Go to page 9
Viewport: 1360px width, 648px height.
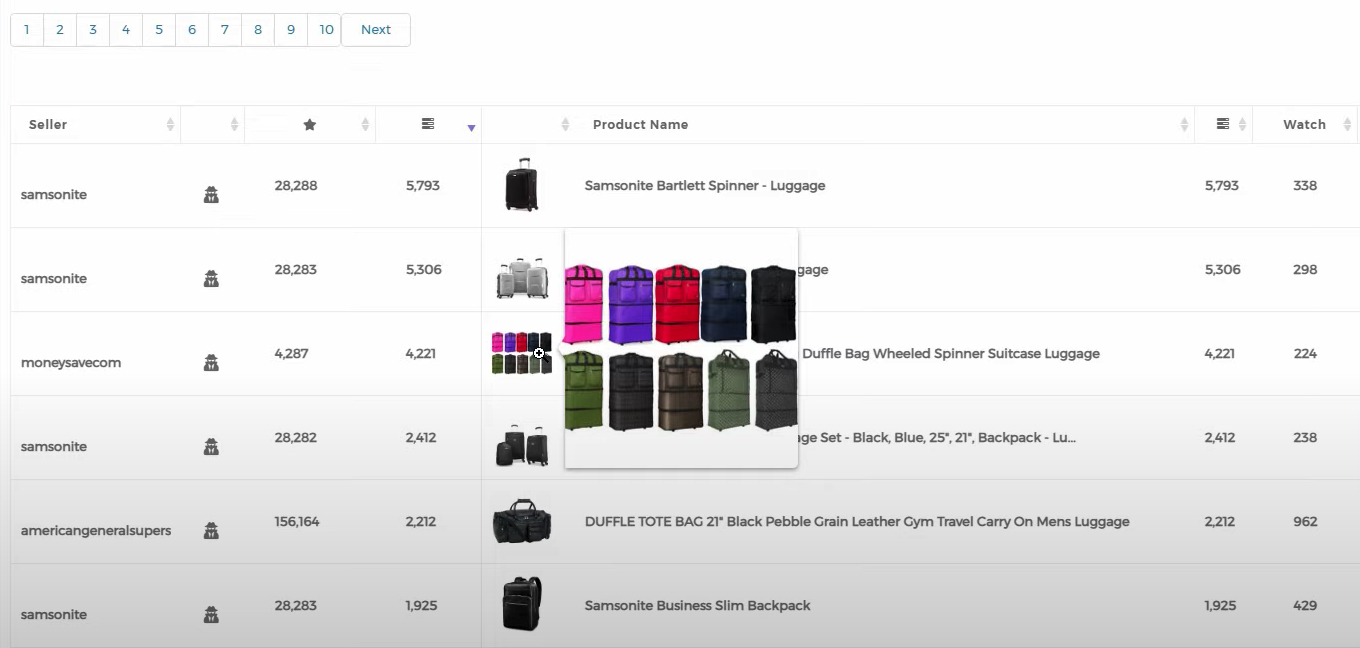pyautogui.click(x=291, y=30)
